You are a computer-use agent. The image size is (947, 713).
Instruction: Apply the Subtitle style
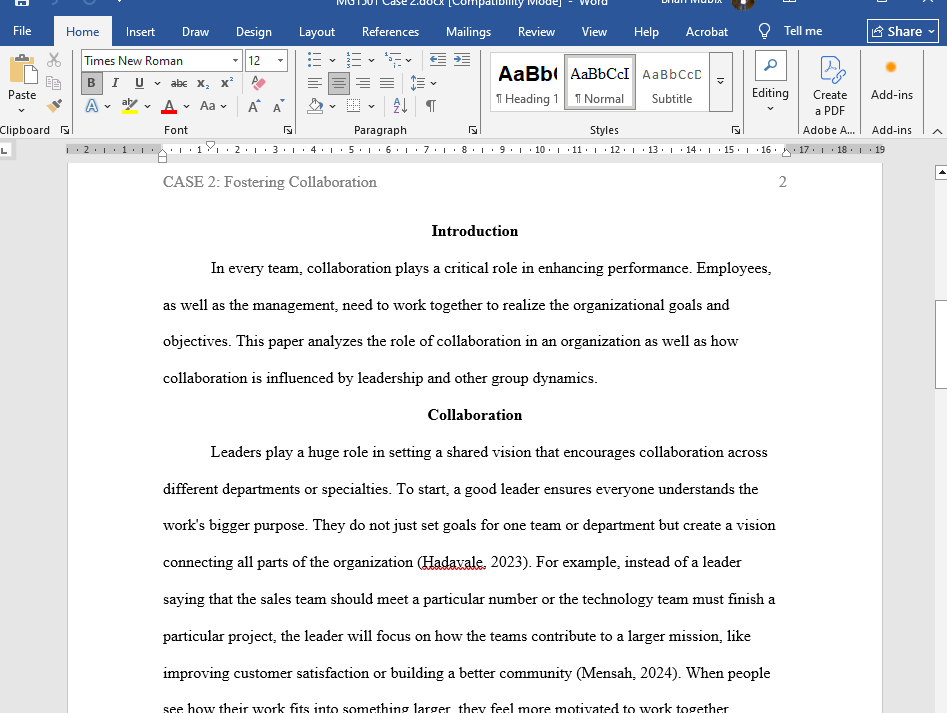pos(672,82)
